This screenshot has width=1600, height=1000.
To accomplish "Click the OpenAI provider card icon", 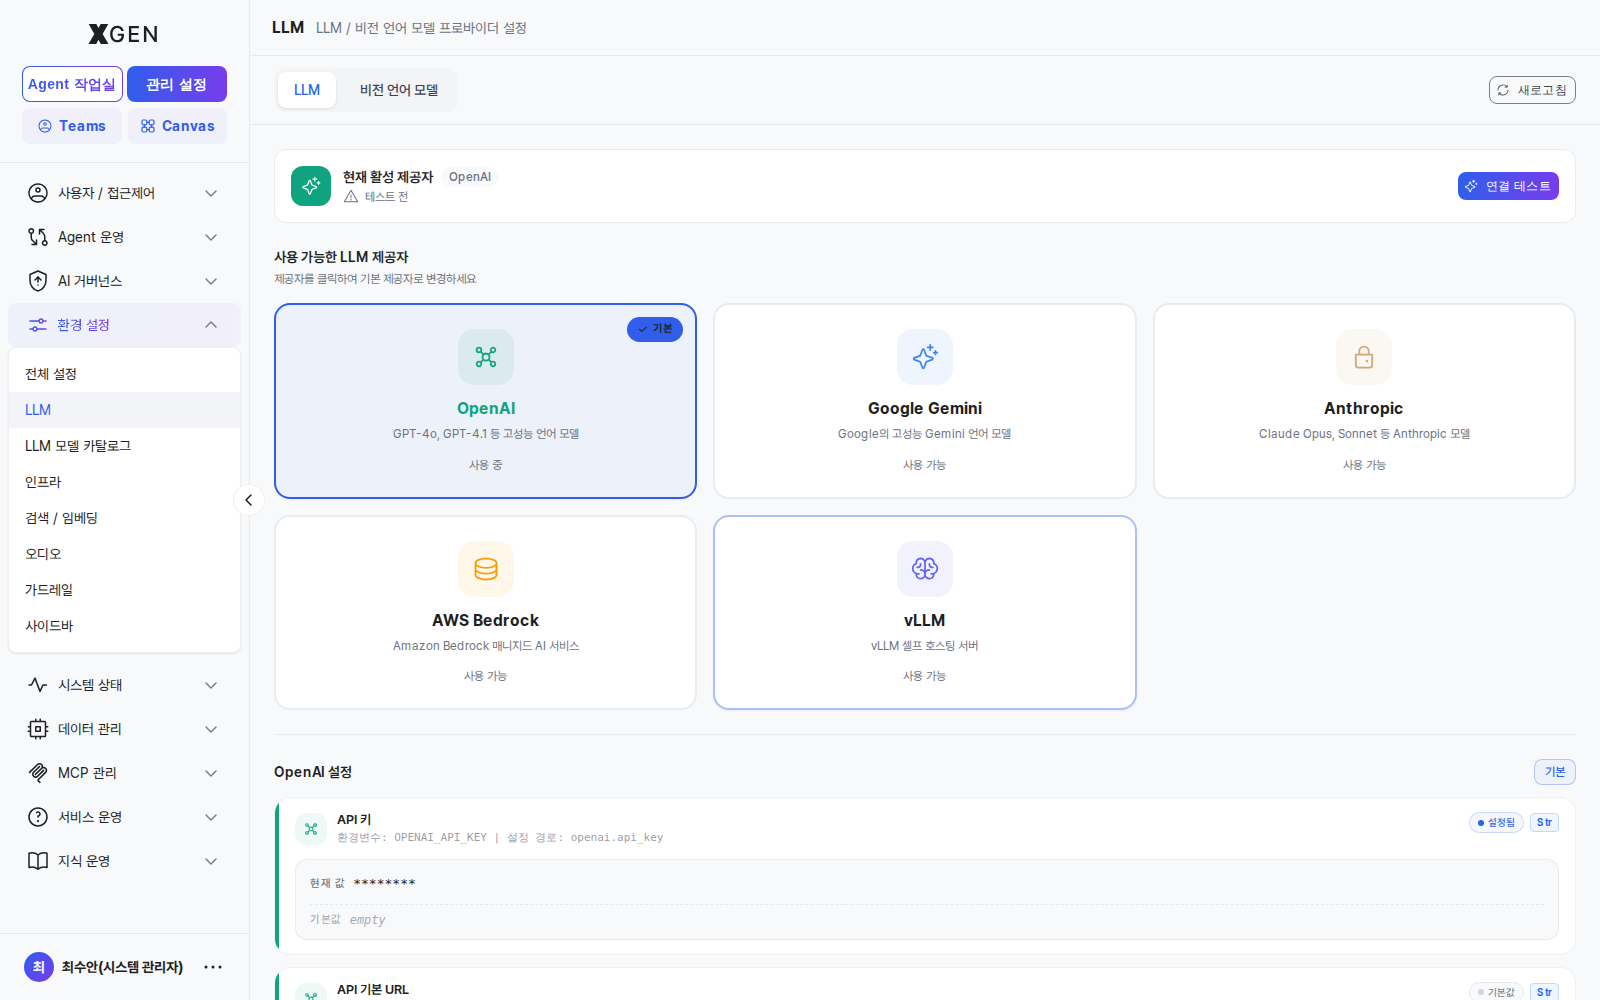I will coord(486,357).
